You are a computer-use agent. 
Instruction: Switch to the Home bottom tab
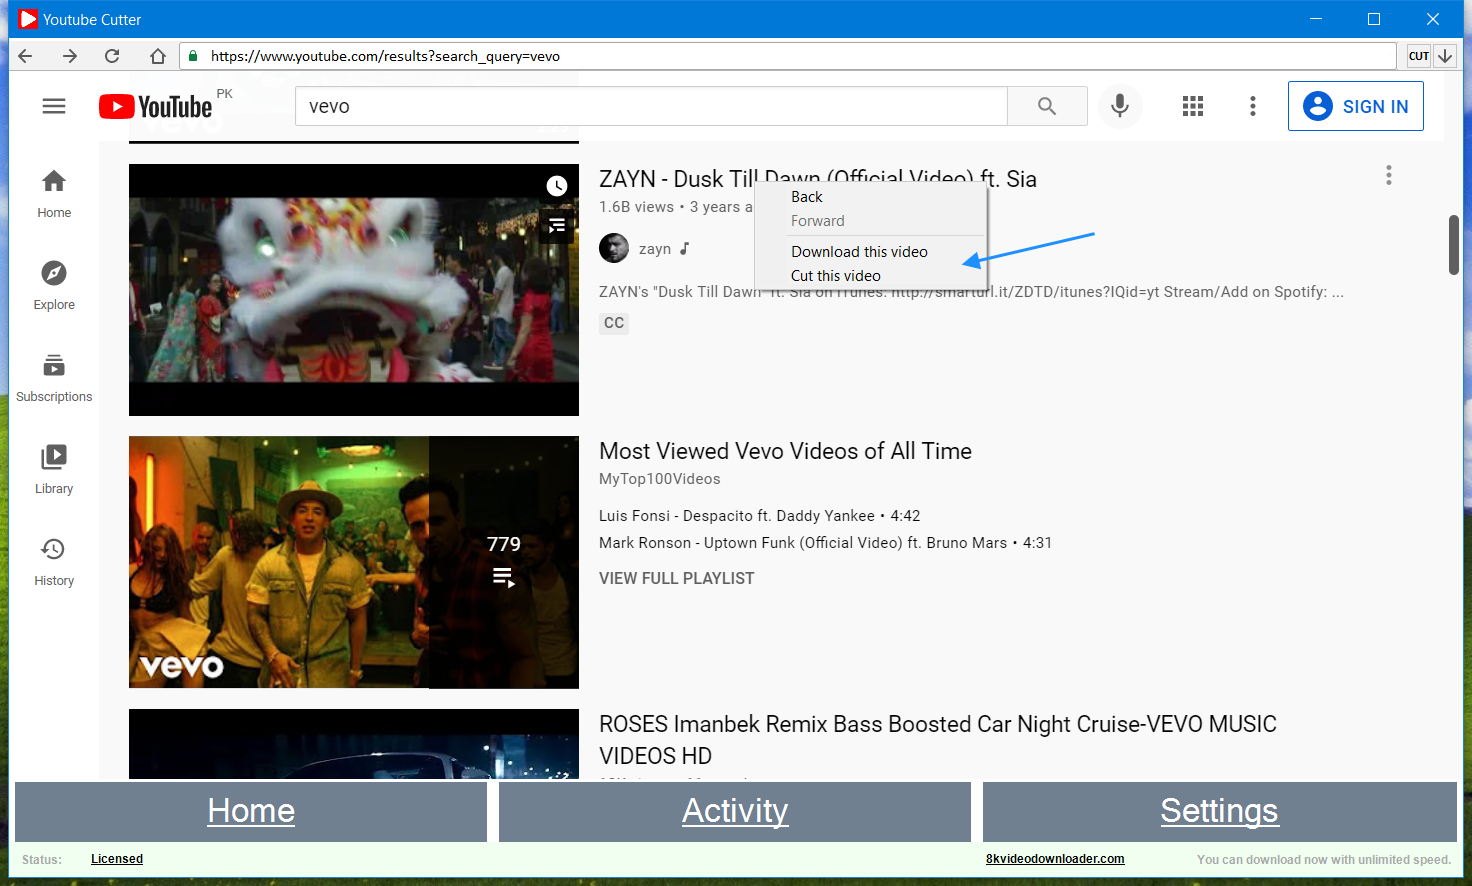click(x=251, y=811)
